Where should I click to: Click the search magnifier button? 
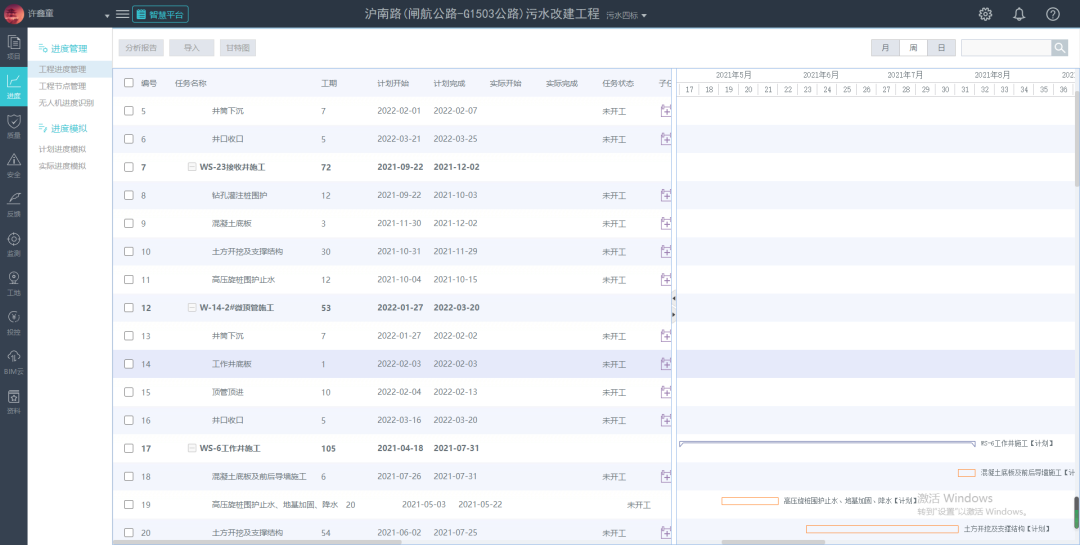(x=1059, y=48)
